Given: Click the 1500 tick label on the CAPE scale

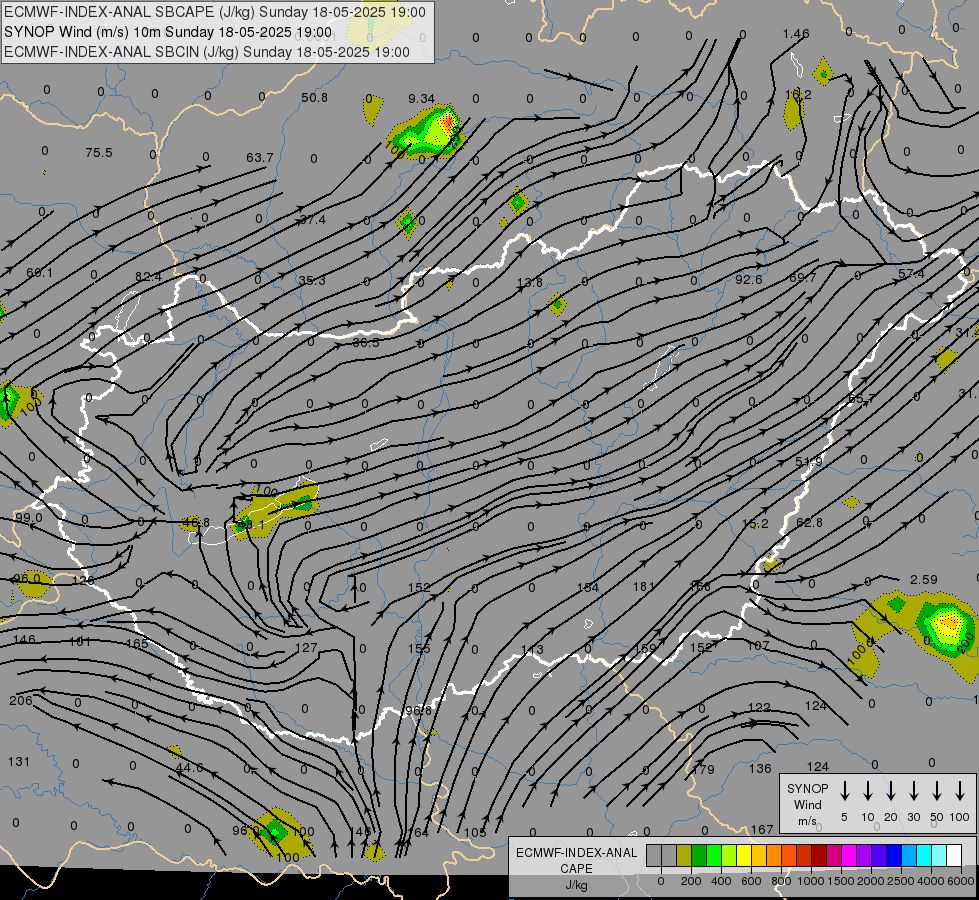Looking at the screenshot, I should tap(840, 881).
